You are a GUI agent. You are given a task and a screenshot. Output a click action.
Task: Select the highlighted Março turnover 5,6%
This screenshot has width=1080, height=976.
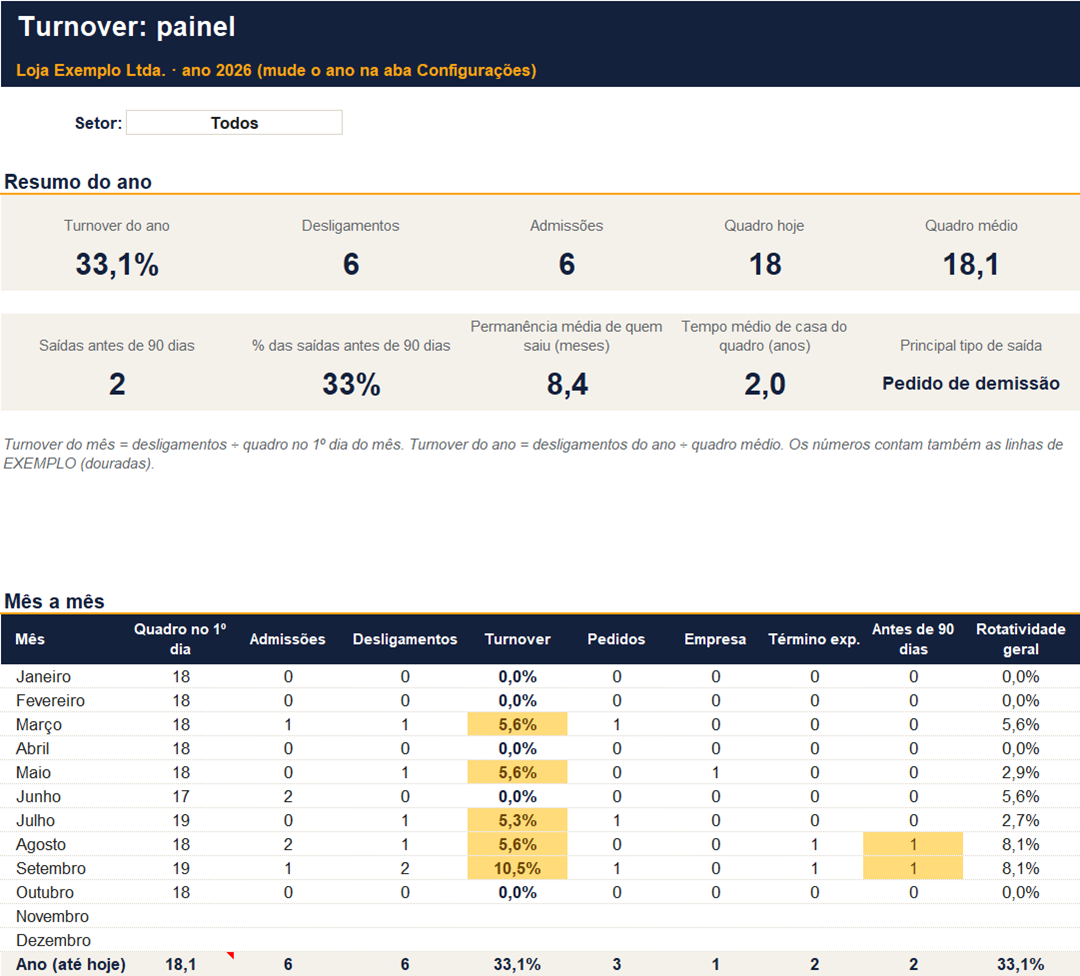coord(517,725)
